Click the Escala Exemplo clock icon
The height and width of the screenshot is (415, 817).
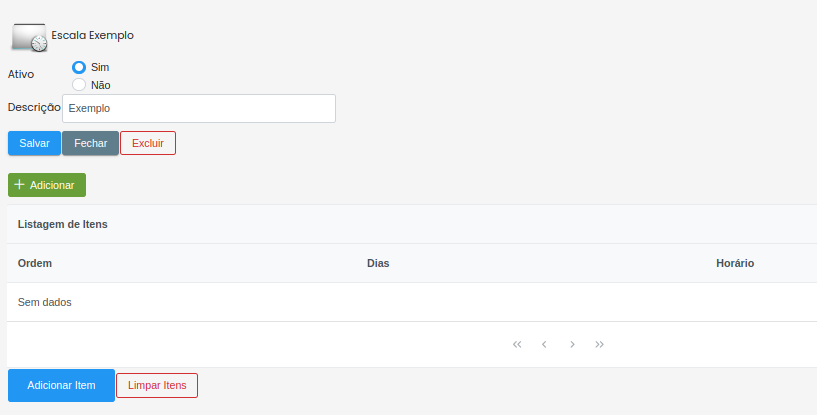29,37
